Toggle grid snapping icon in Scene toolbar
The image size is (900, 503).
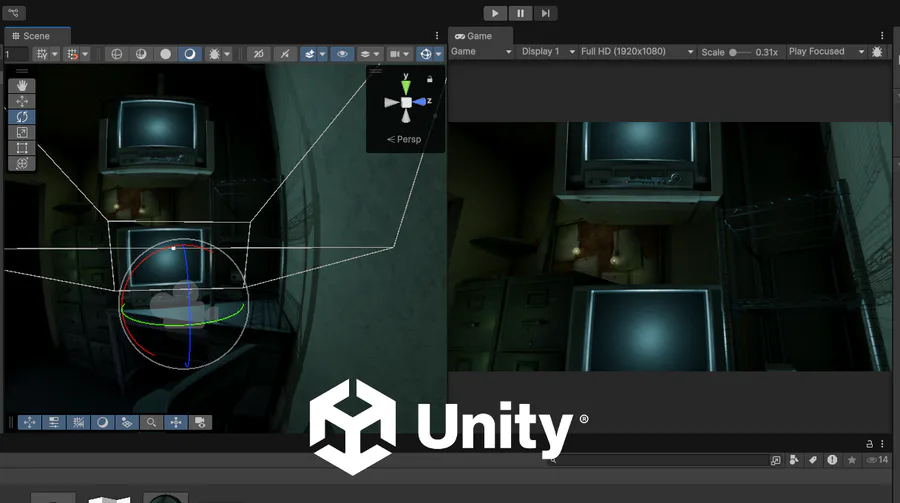(x=42, y=54)
